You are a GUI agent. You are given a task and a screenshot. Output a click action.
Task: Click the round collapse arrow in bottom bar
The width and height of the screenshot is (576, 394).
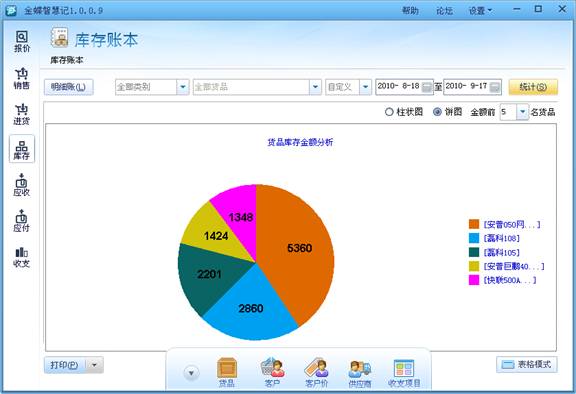coord(191,373)
